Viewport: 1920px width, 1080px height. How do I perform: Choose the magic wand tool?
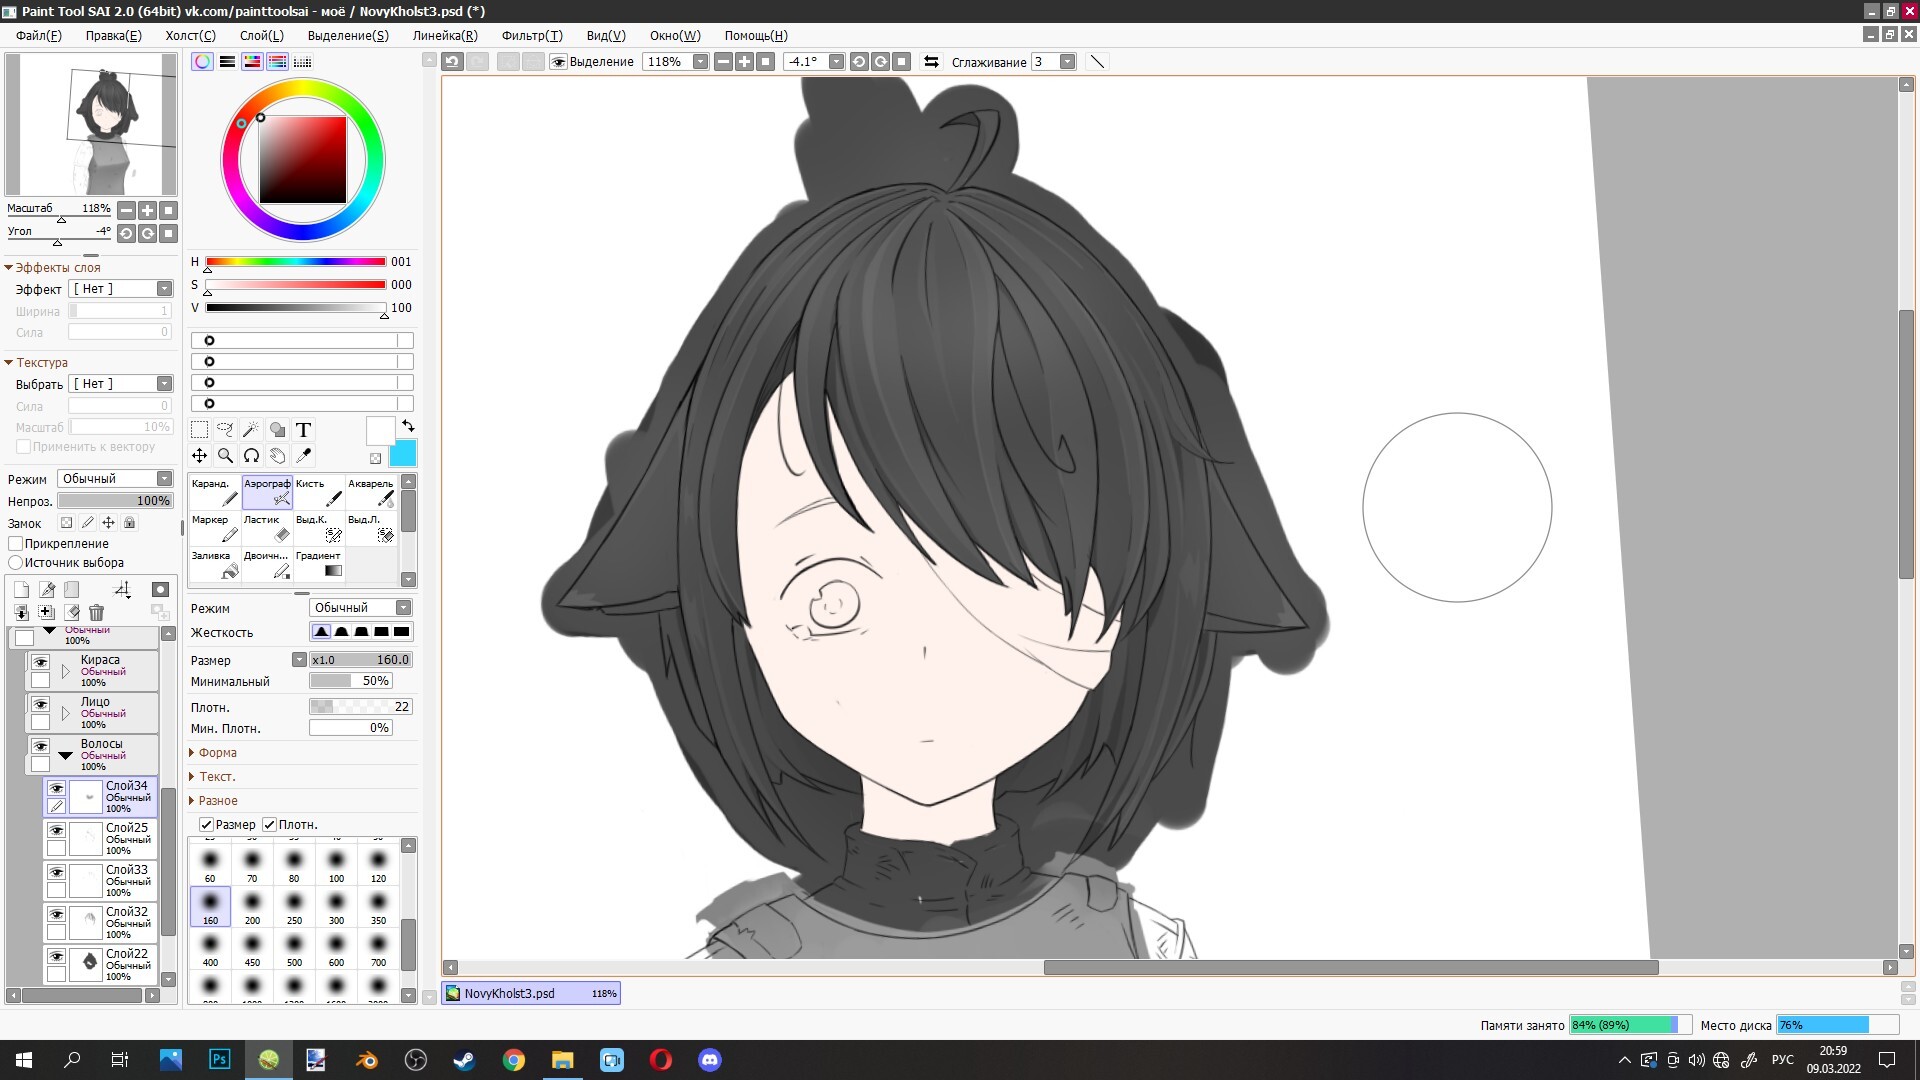pos(251,430)
